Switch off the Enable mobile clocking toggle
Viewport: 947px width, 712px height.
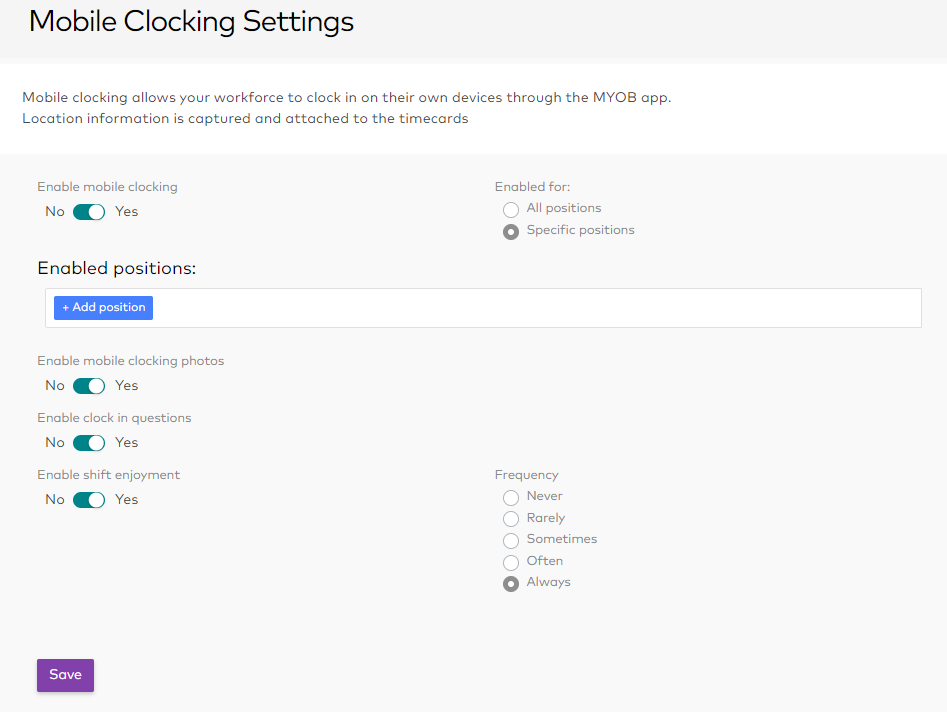pyautogui.click(x=88, y=211)
